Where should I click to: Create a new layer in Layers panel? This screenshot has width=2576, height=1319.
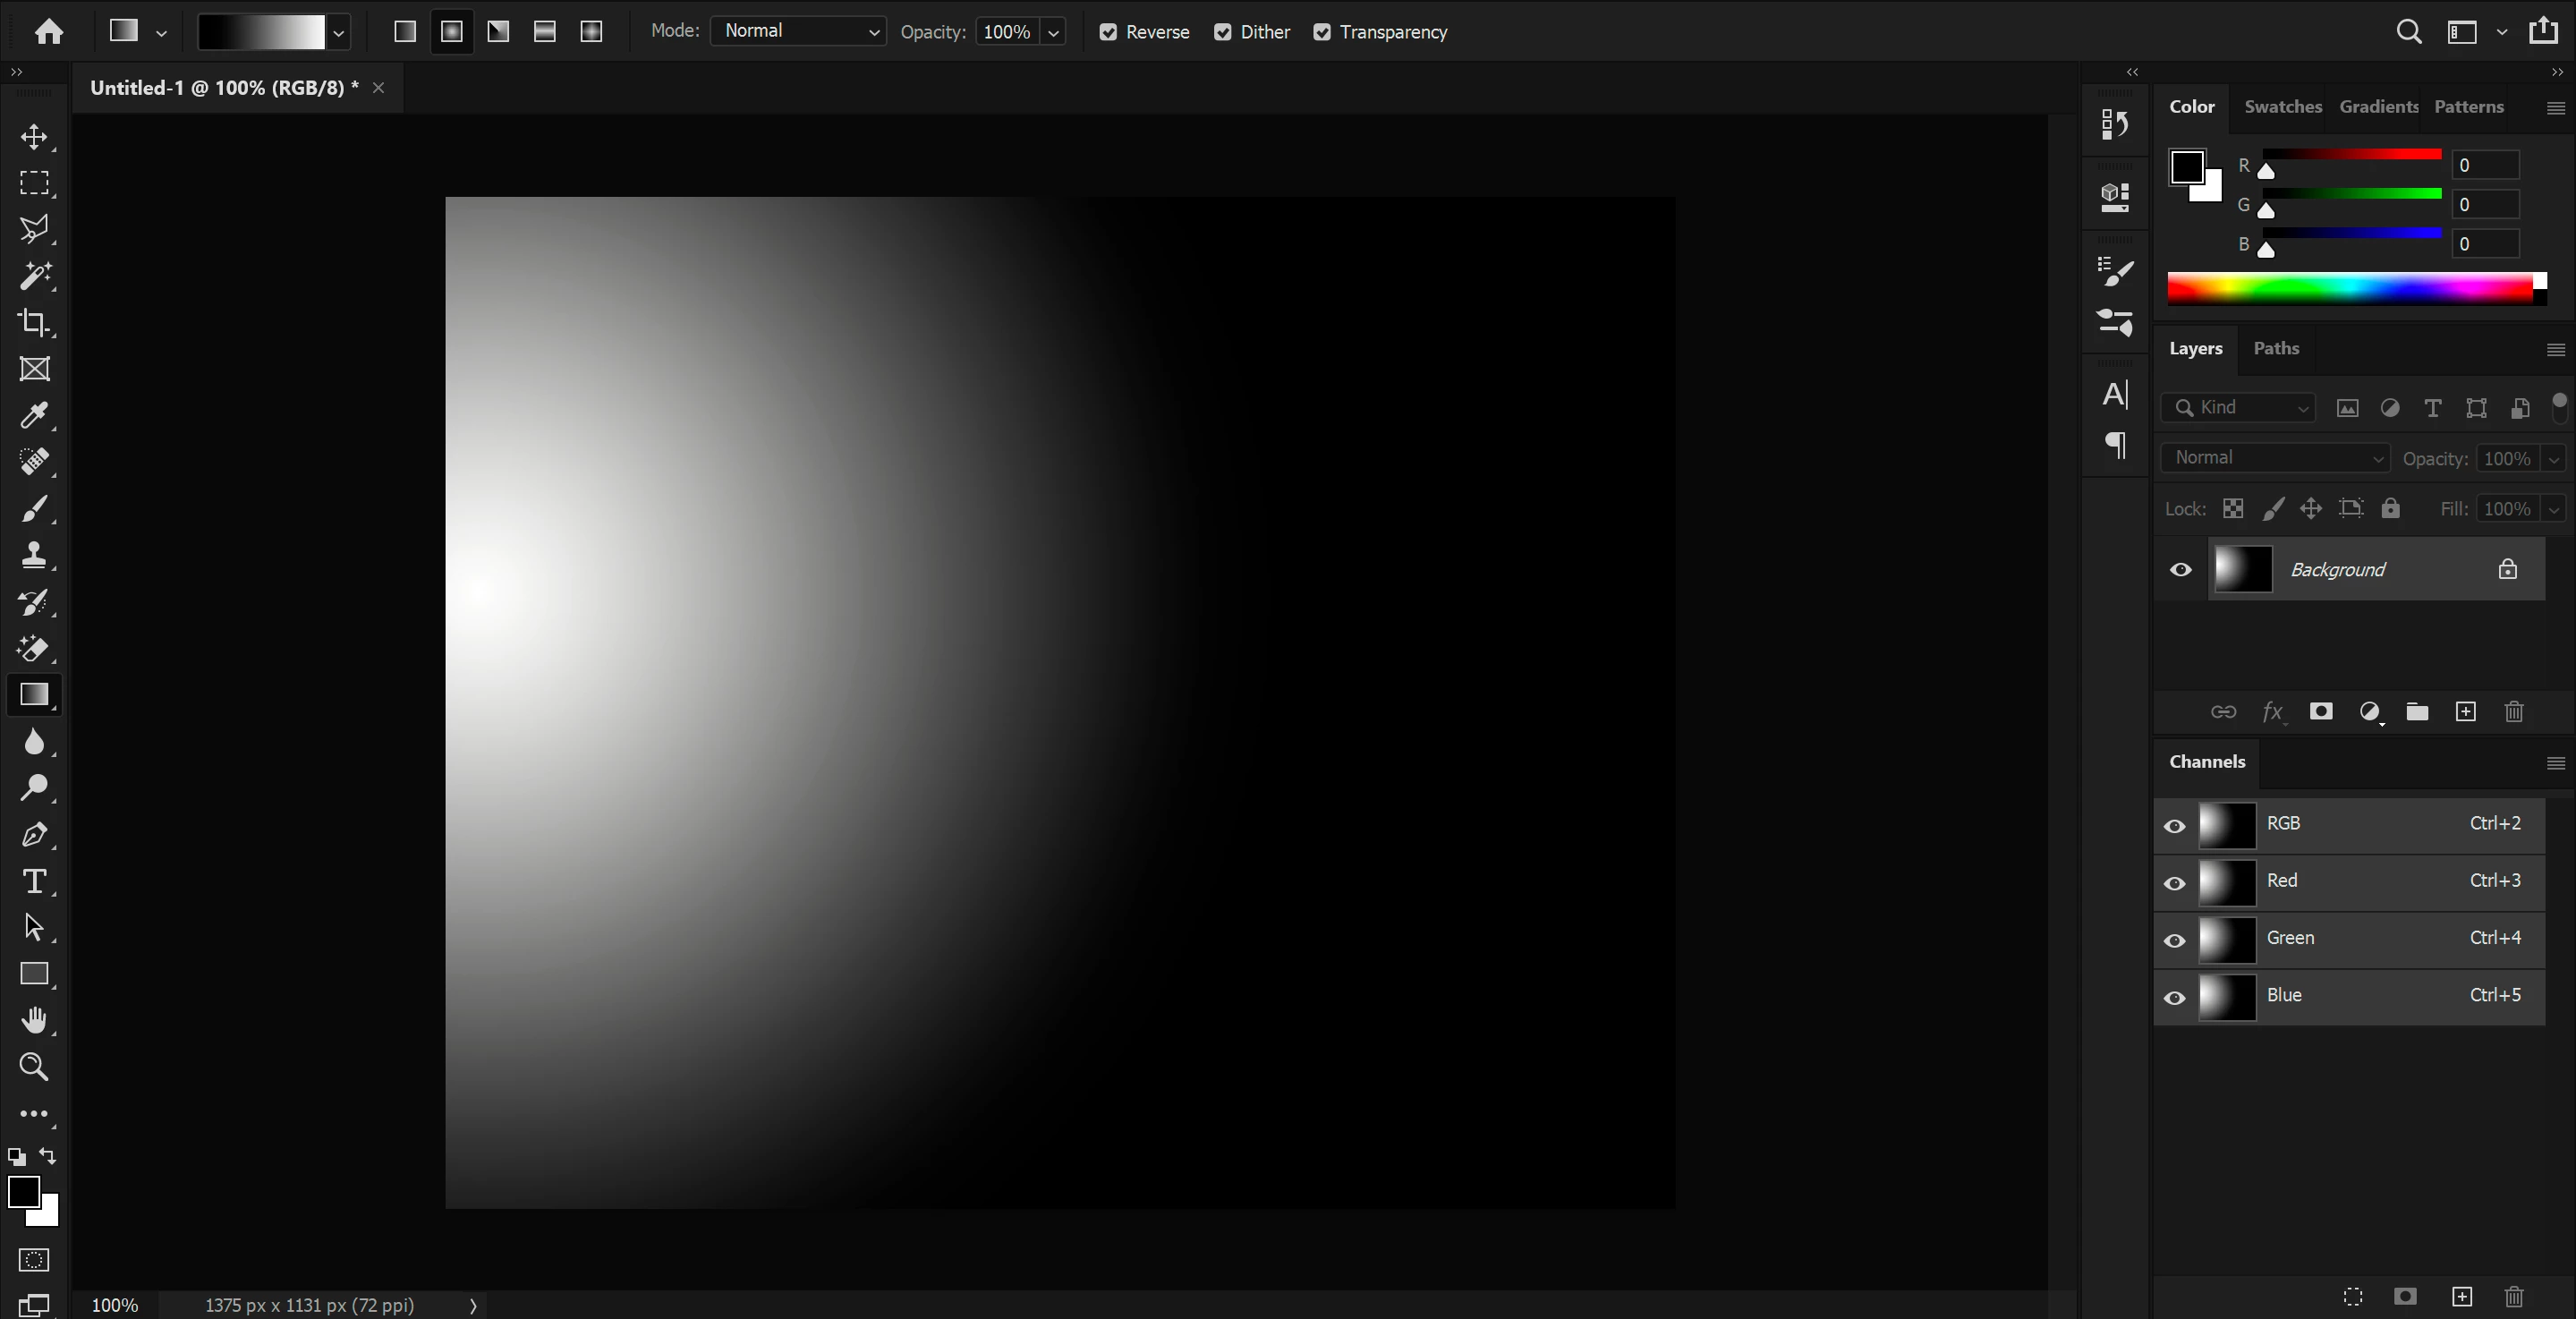2465,712
